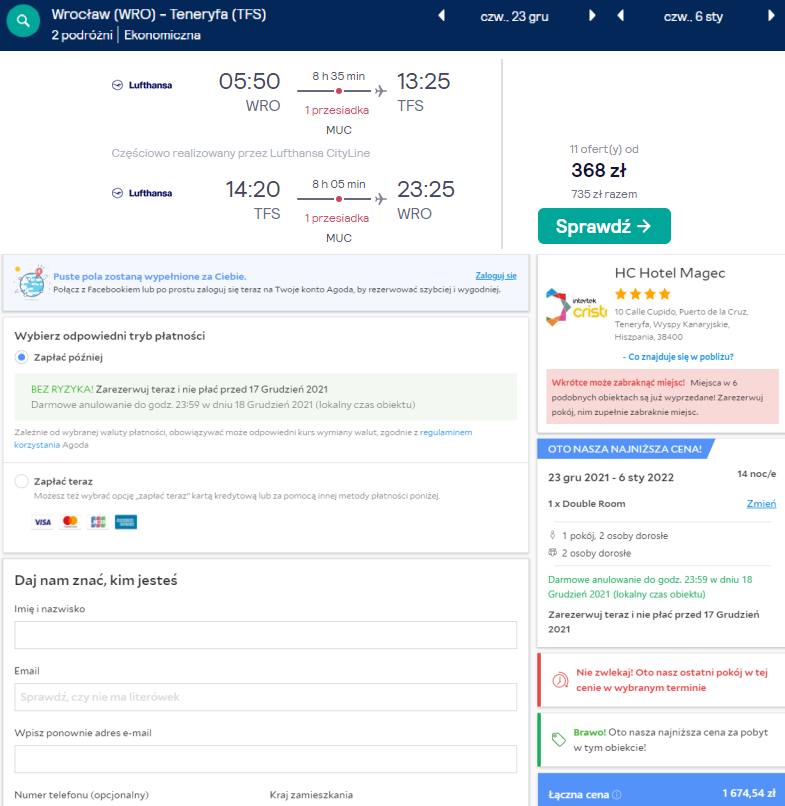The height and width of the screenshot is (806, 785).
Task: Click the green search magnifier icon
Action: click(x=22, y=22)
